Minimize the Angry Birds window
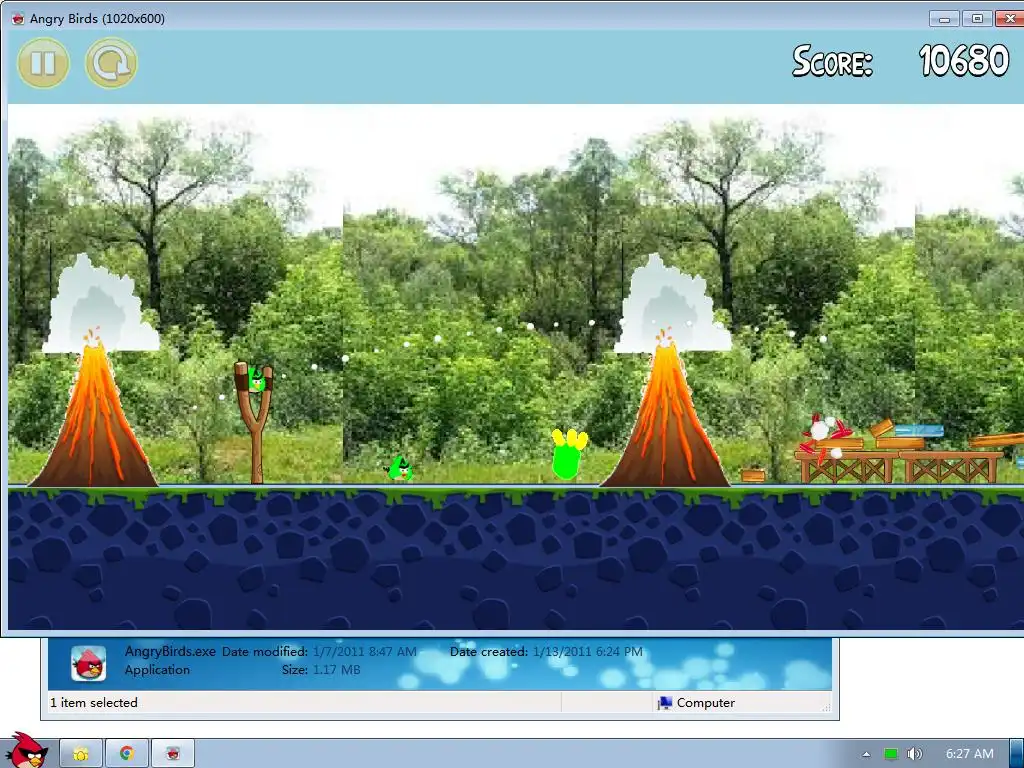The height and width of the screenshot is (768, 1024). 944,18
